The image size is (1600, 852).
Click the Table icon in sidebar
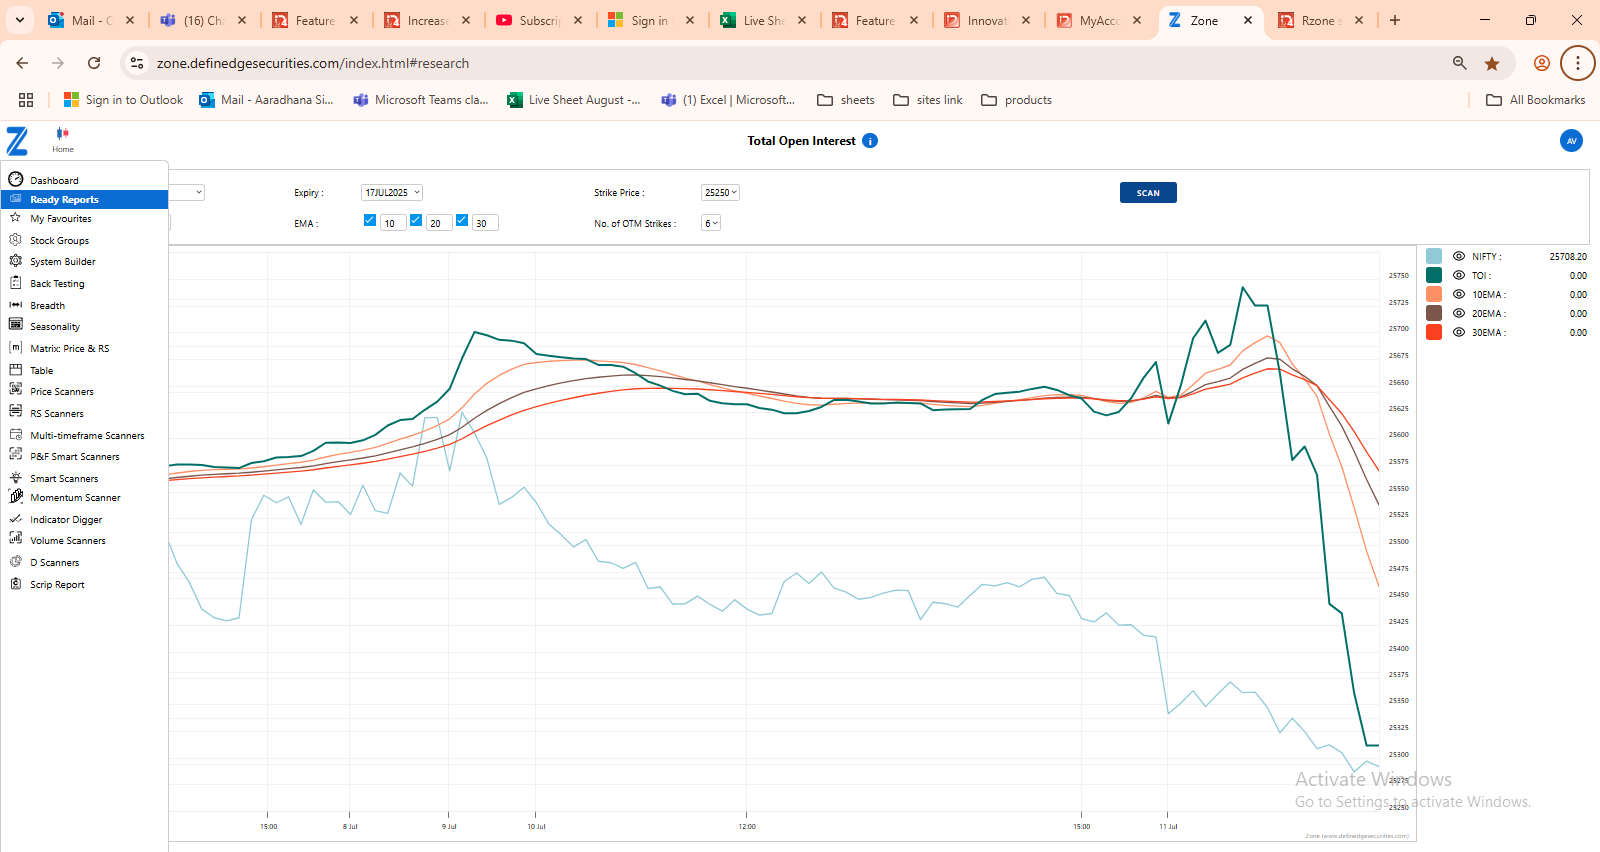[x=16, y=369]
